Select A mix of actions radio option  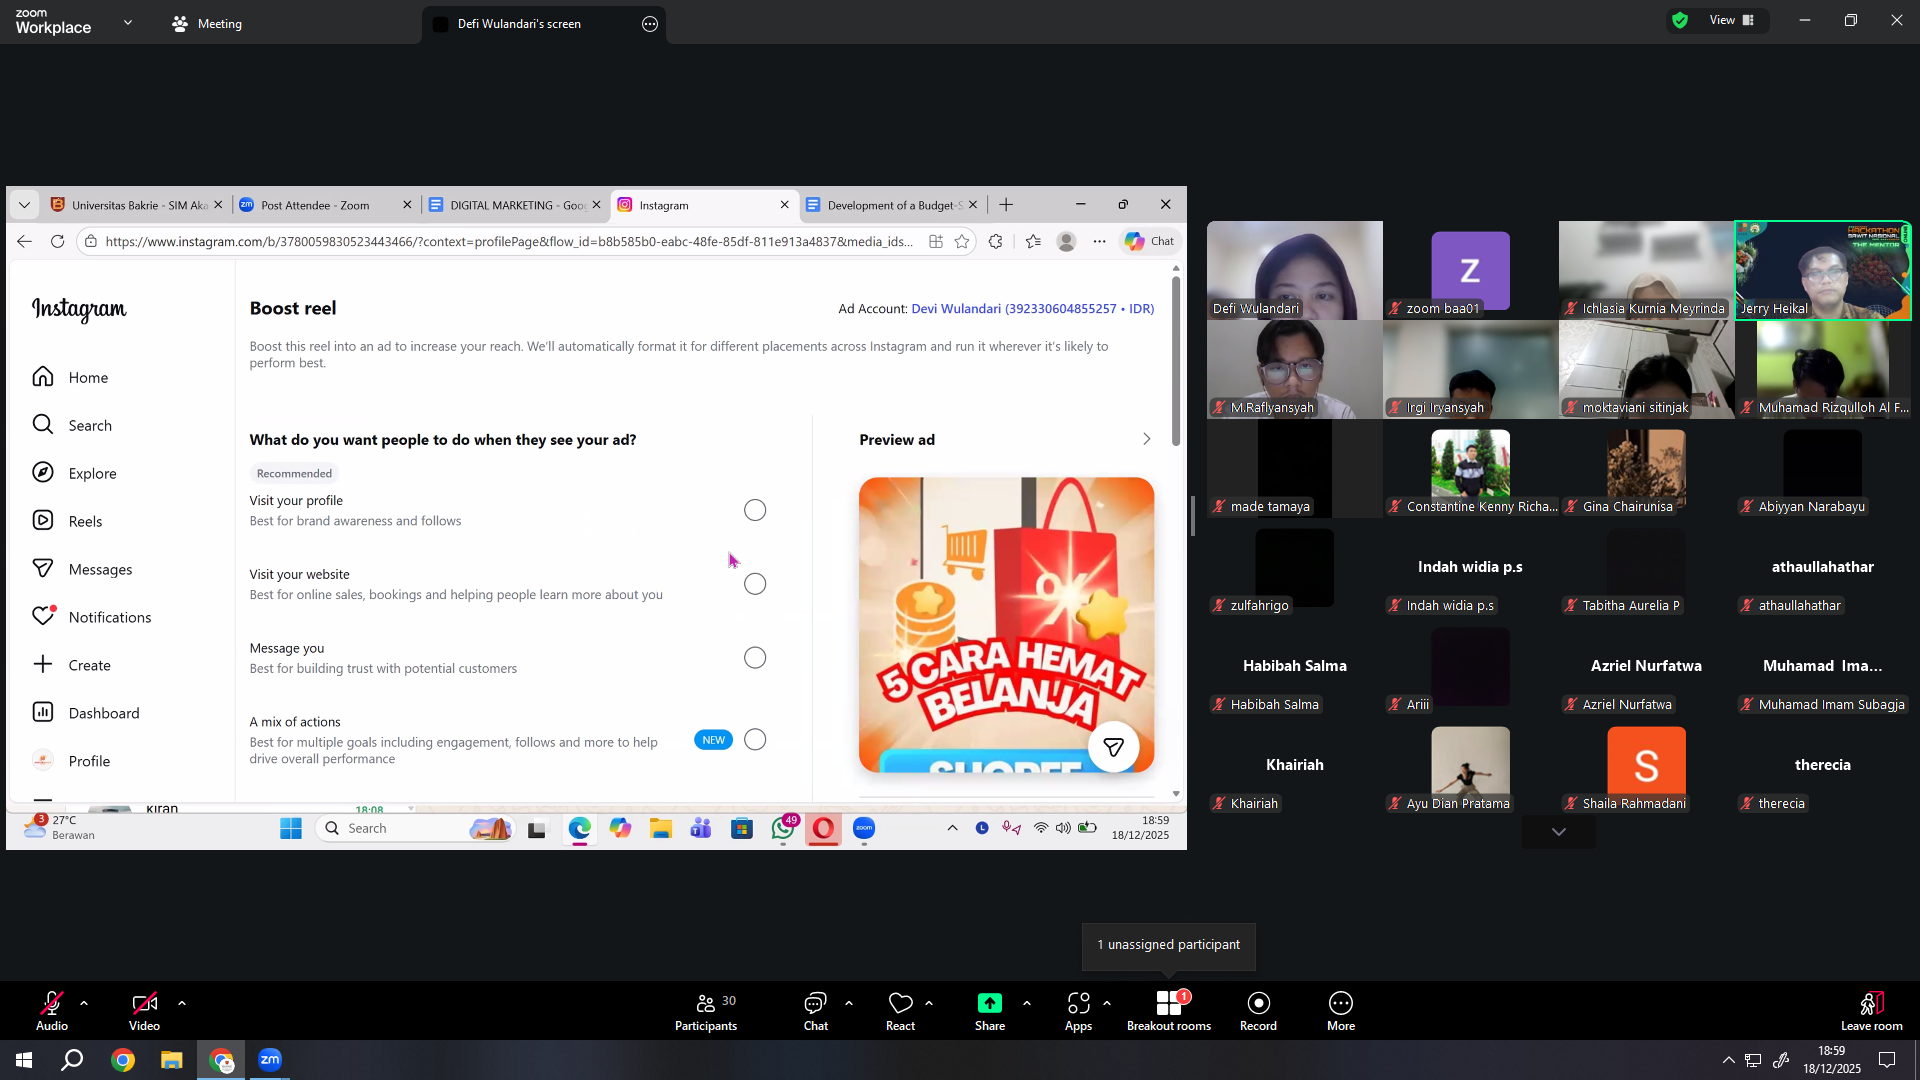(x=755, y=740)
